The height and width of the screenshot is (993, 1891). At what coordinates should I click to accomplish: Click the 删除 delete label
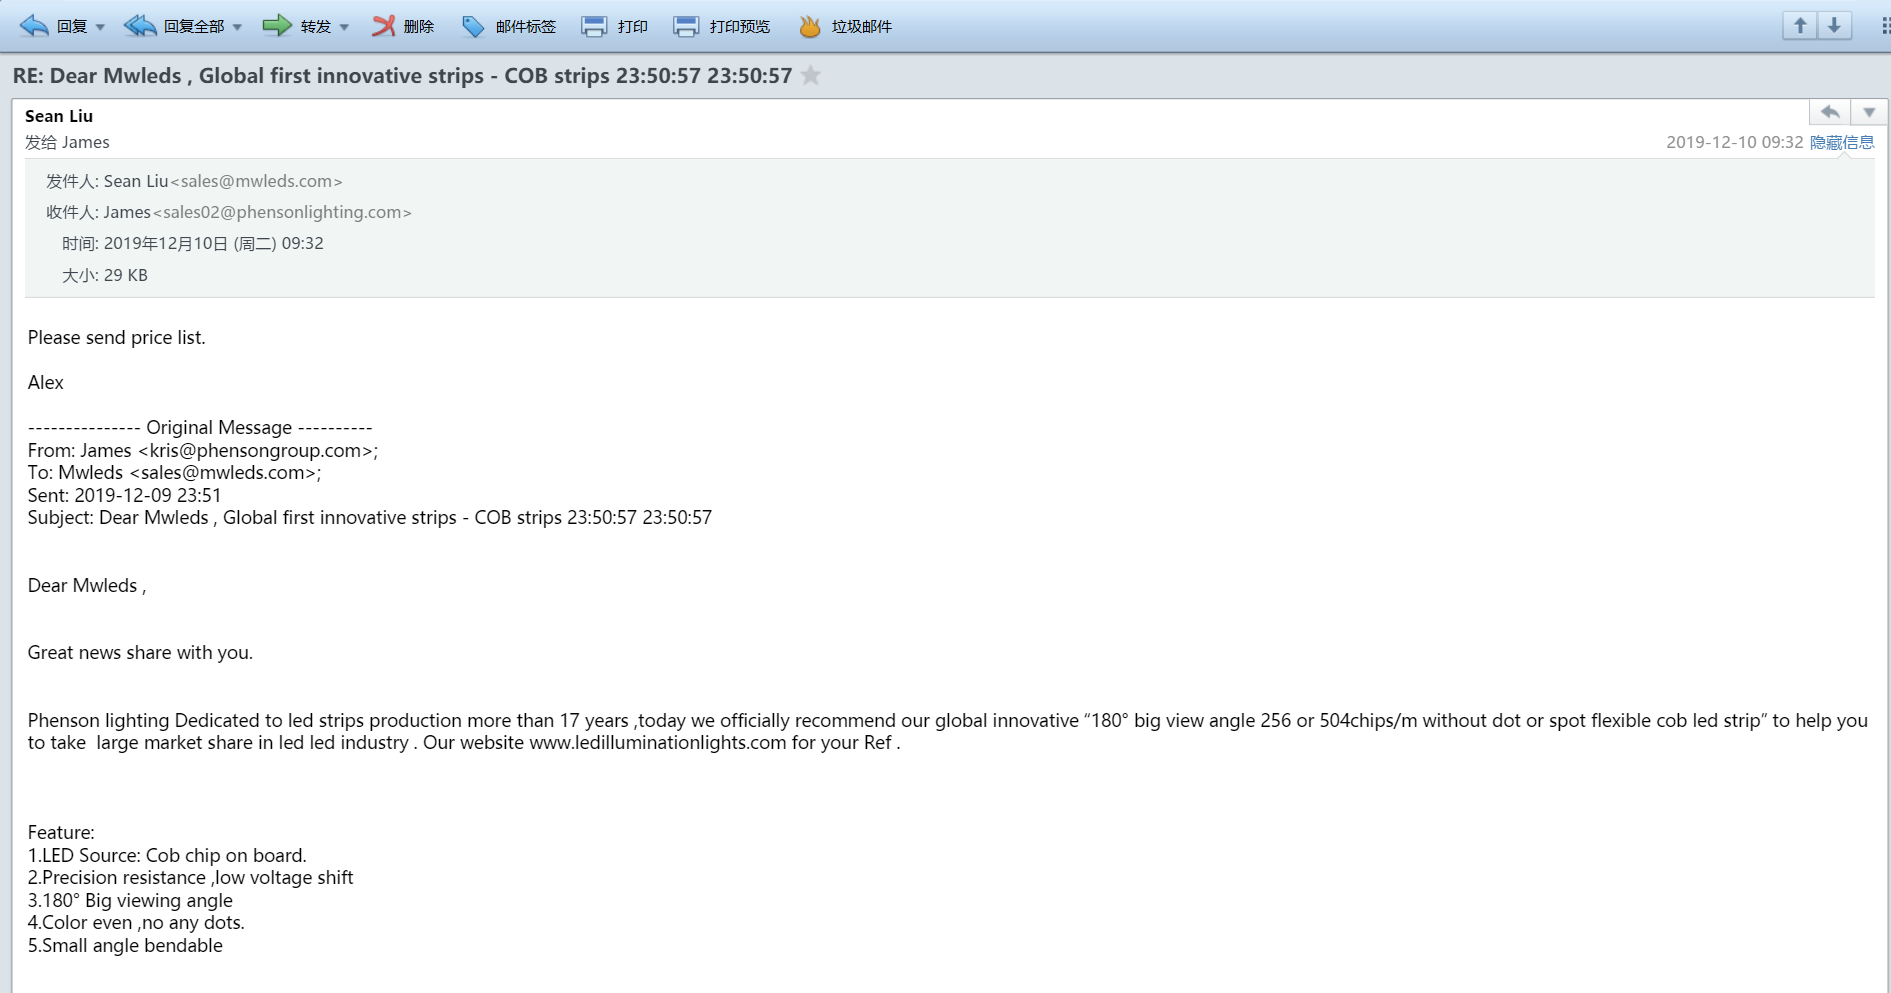[419, 27]
